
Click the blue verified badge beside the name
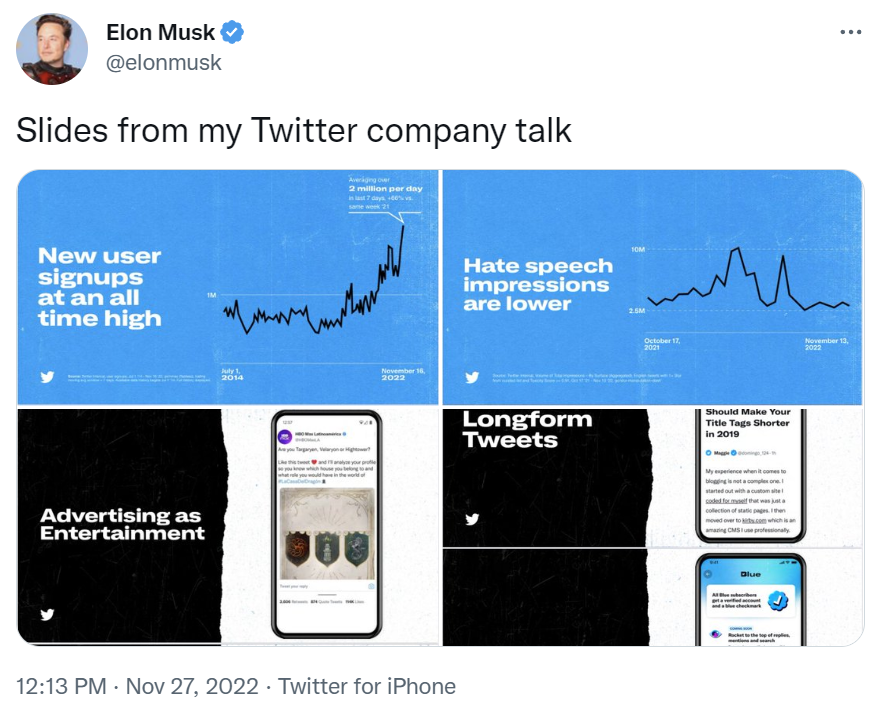pos(232,33)
